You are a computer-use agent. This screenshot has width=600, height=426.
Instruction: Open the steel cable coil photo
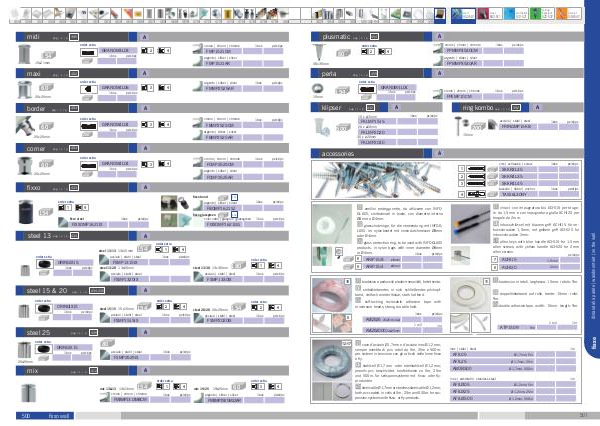point(331,360)
